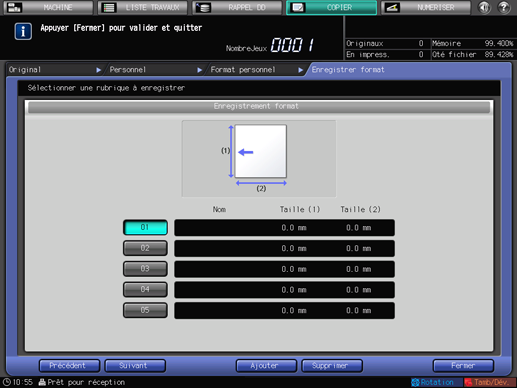This screenshot has width=517, height=388.
Task: Click the hard disk recall icon
Action: point(203,7)
